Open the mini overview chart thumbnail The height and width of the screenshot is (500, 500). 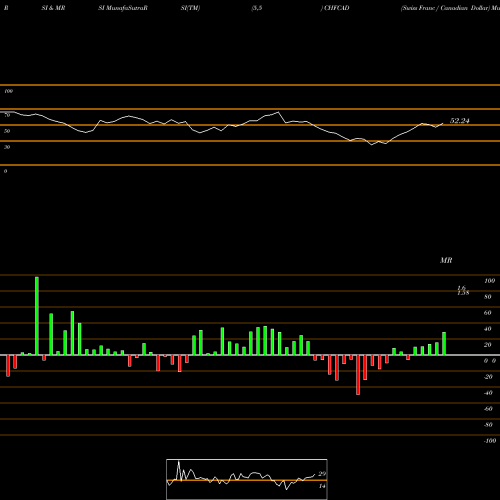pos(247,479)
